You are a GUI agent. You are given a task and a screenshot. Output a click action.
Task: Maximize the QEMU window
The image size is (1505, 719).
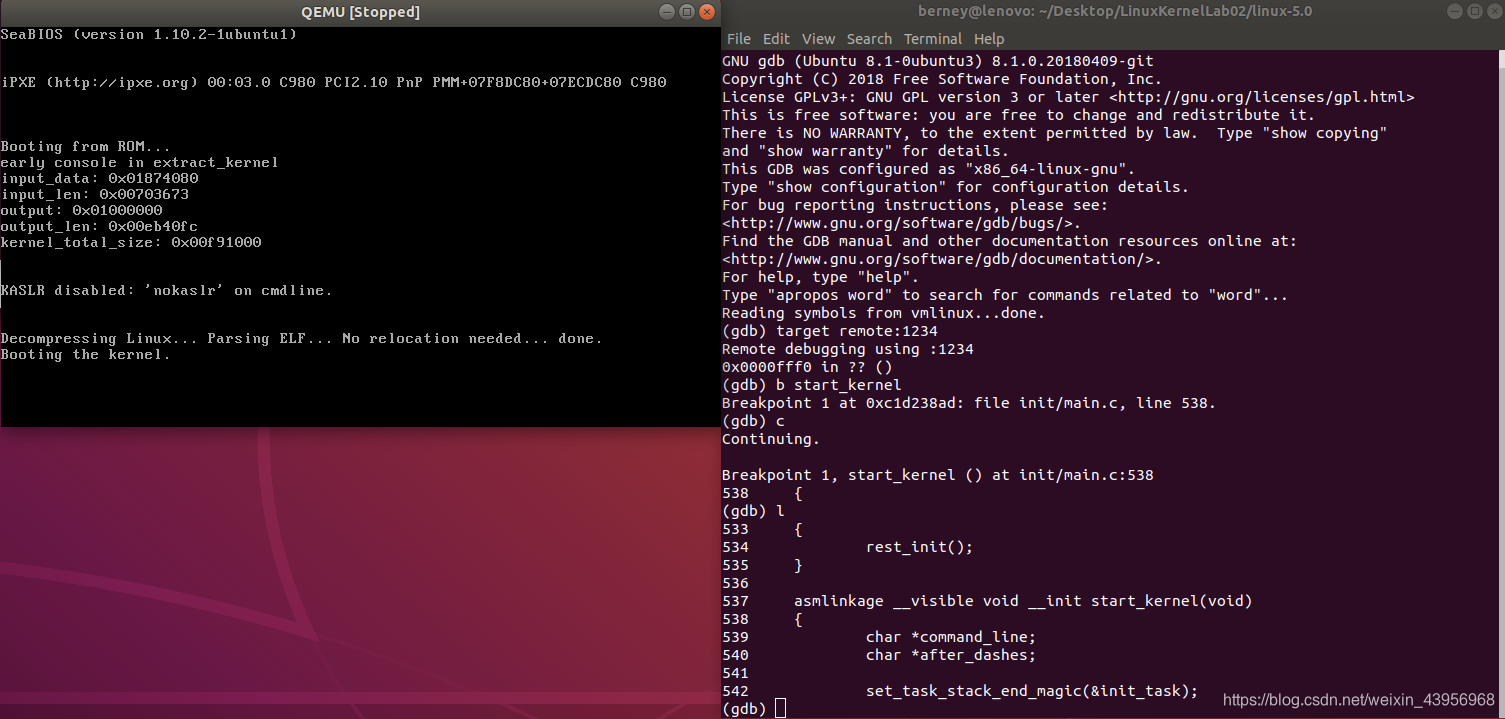[x=686, y=12]
